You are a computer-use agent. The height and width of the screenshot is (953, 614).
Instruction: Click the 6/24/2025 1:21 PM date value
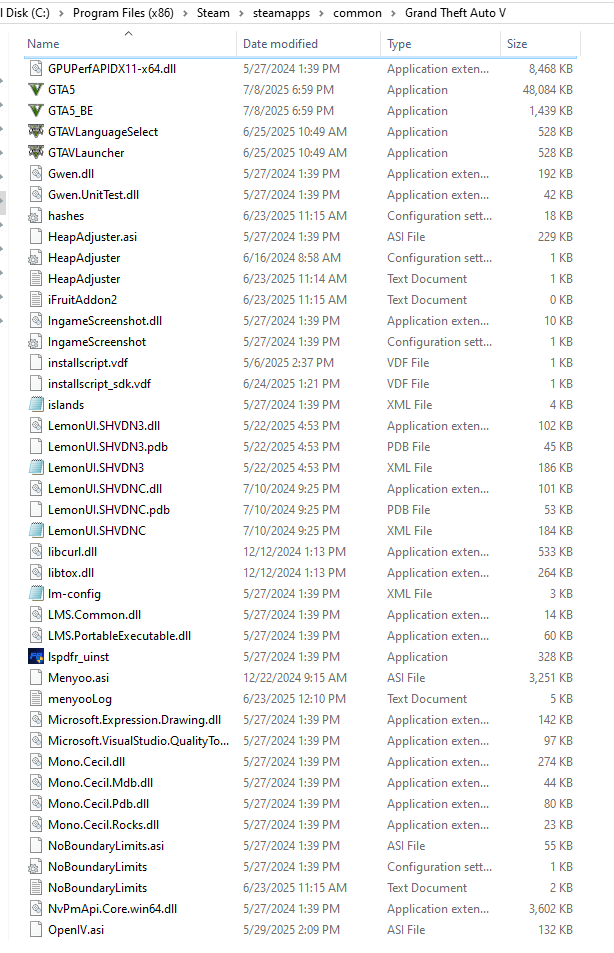291,384
